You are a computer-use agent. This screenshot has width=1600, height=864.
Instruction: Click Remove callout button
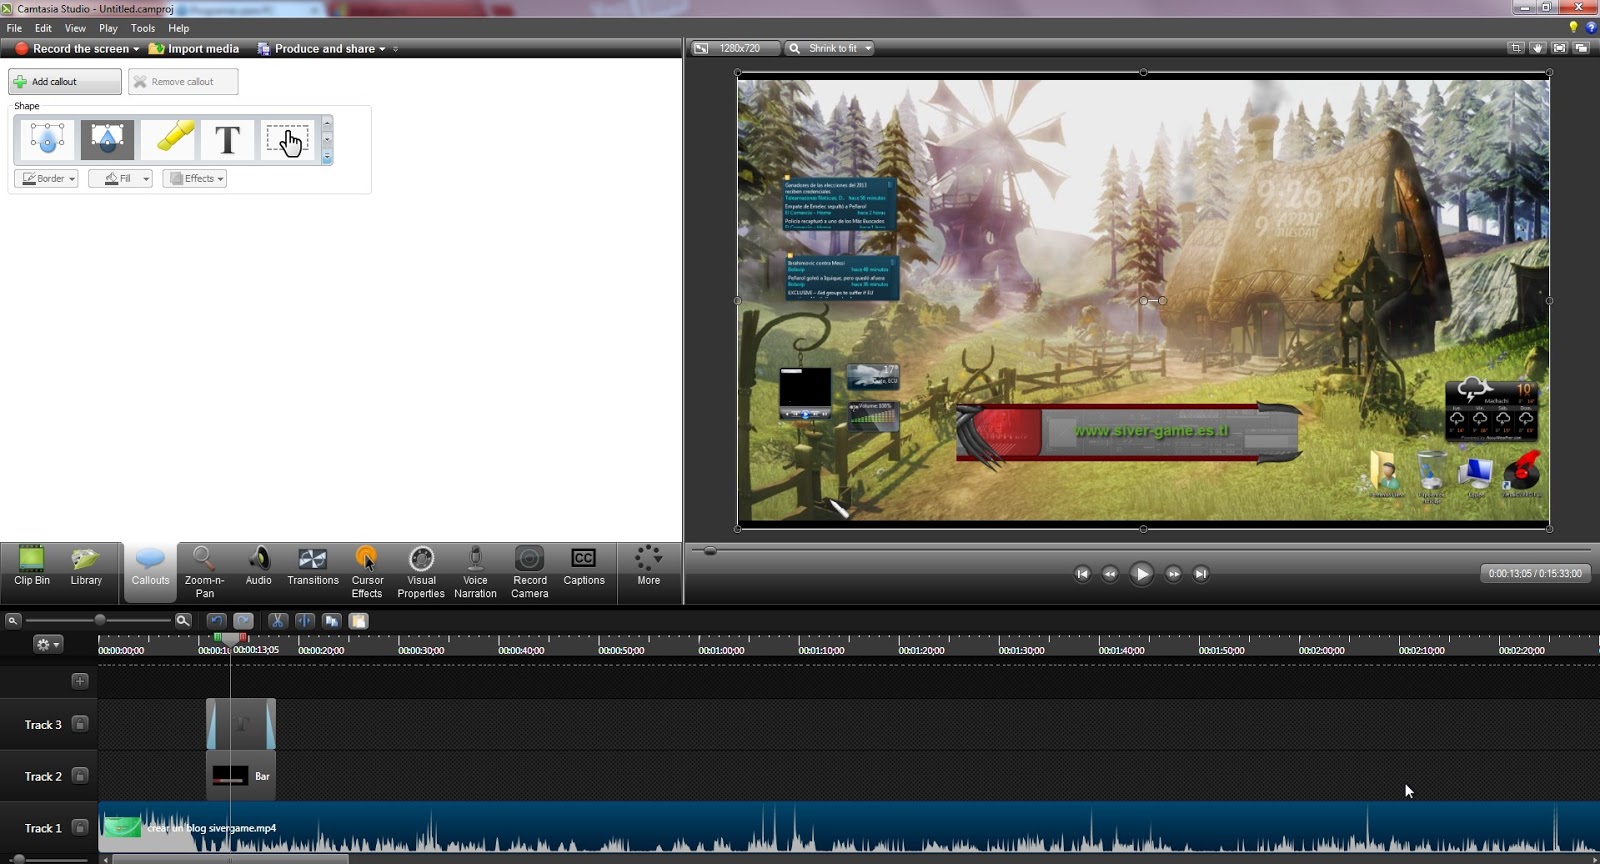[183, 81]
